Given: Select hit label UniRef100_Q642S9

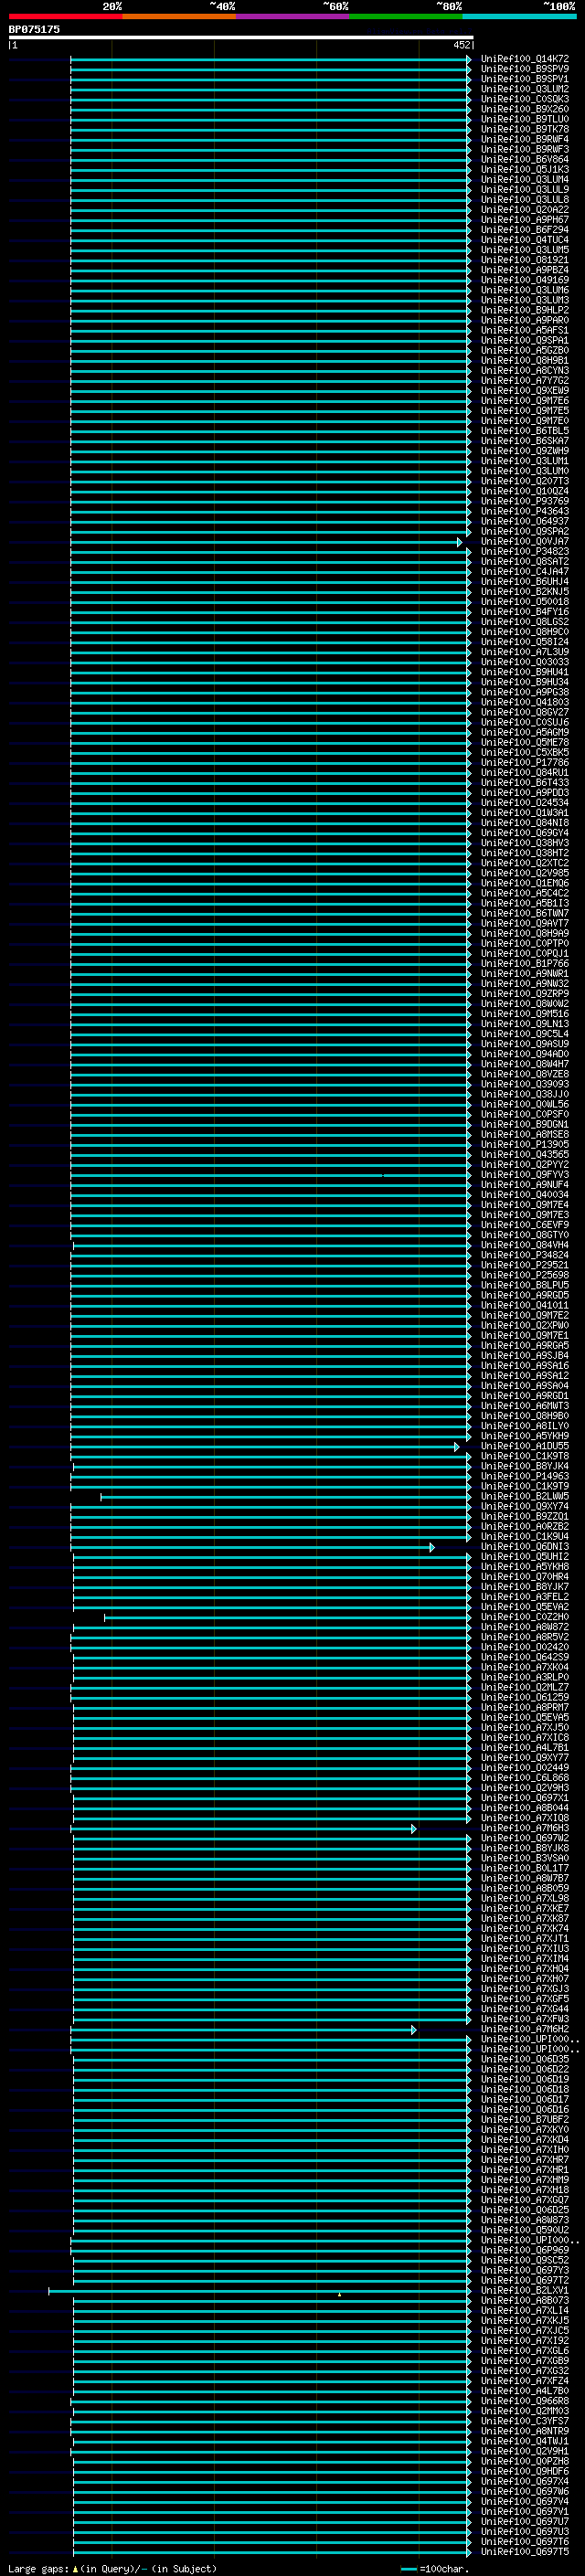Looking at the screenshot, I should coord(524,1658).
